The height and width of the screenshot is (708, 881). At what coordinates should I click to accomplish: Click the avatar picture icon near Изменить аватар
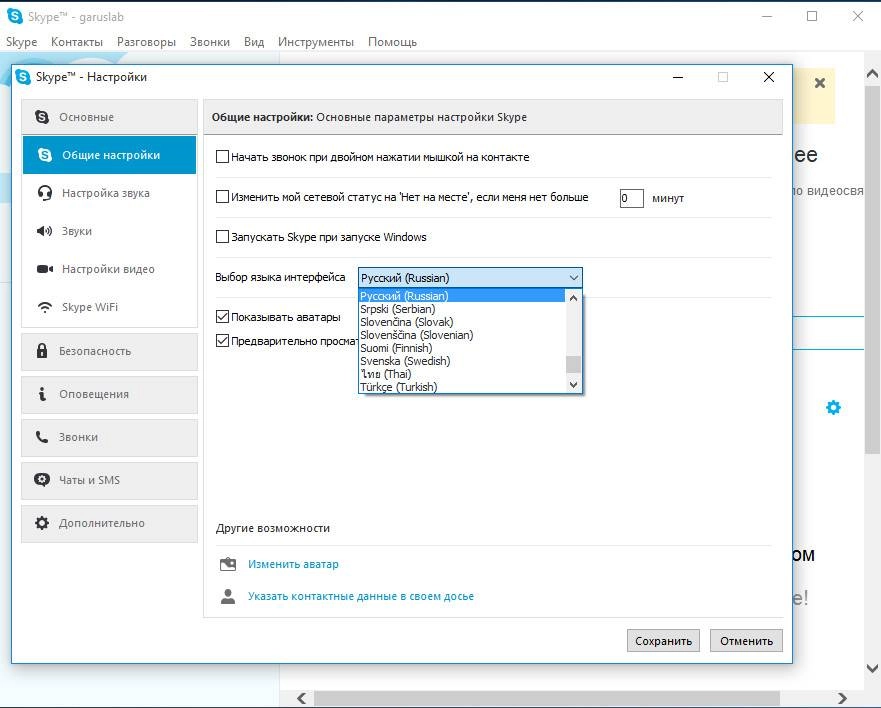click(x=228, y=564)
